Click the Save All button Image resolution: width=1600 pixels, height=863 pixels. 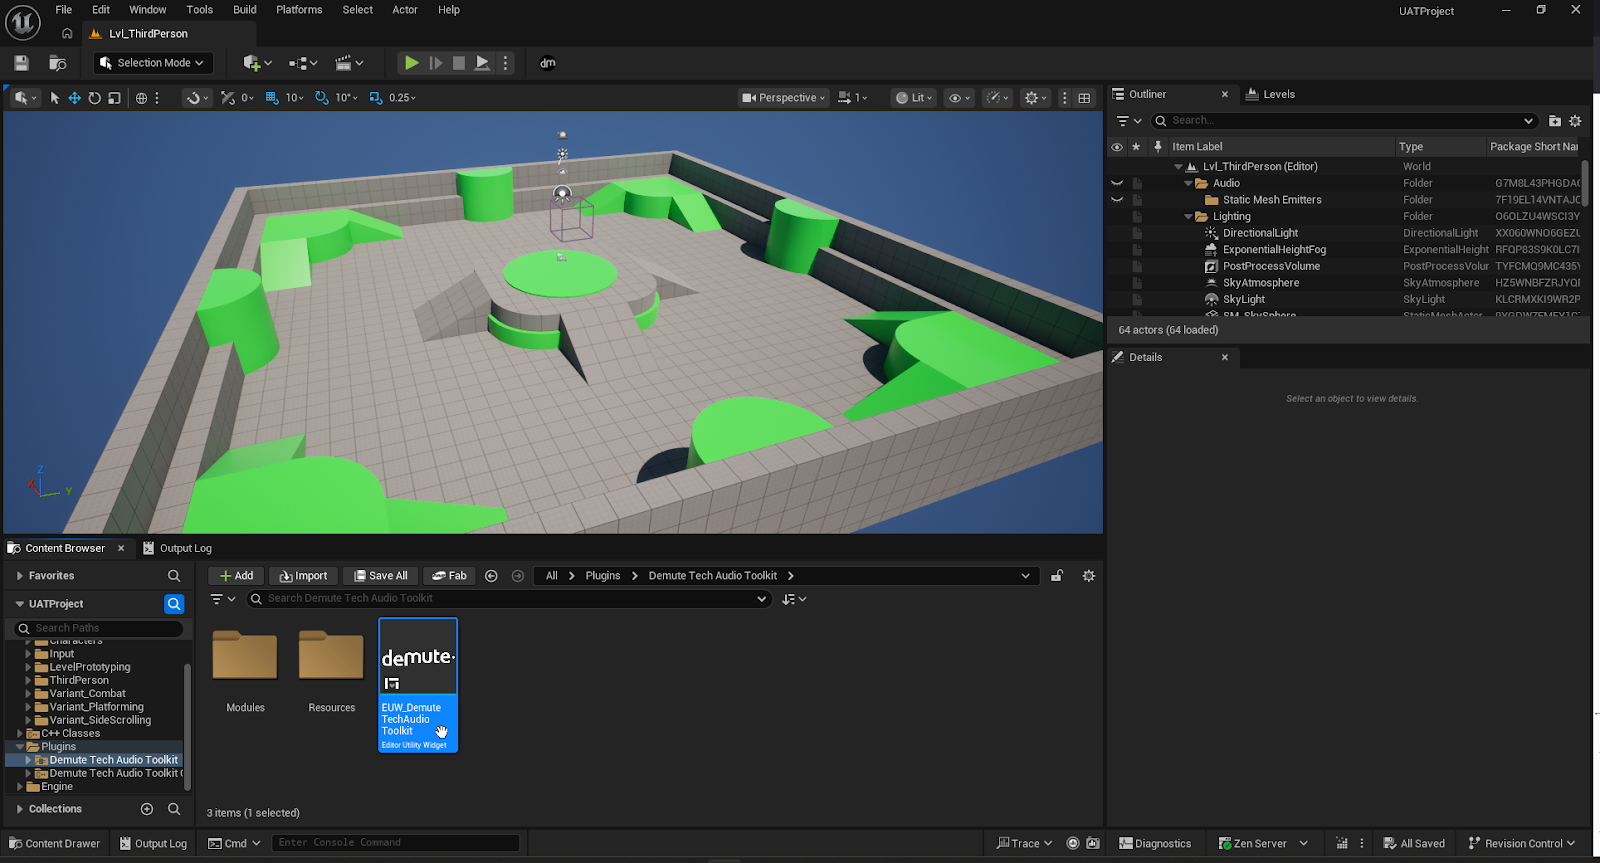click(x=380, y=576)
